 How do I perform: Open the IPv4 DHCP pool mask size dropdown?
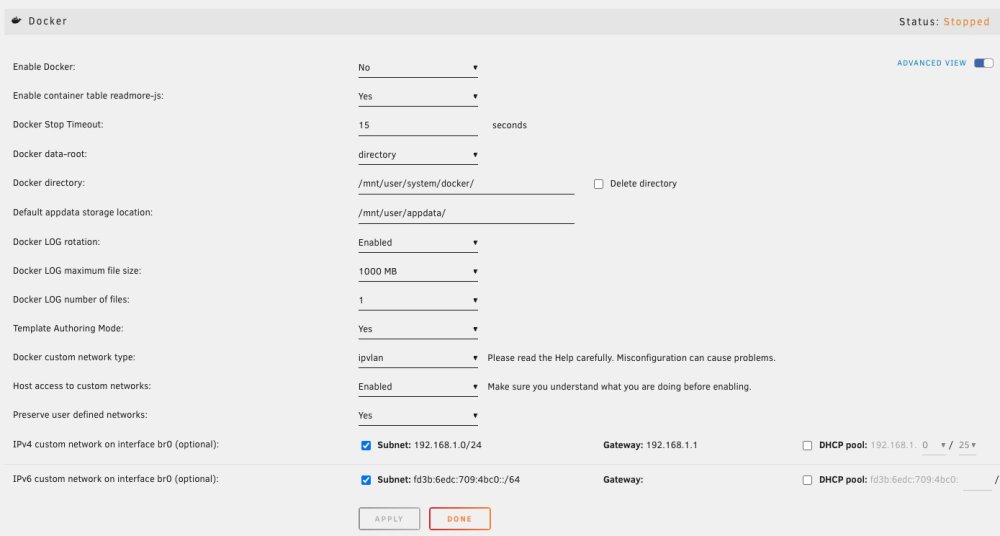(967, 445)
